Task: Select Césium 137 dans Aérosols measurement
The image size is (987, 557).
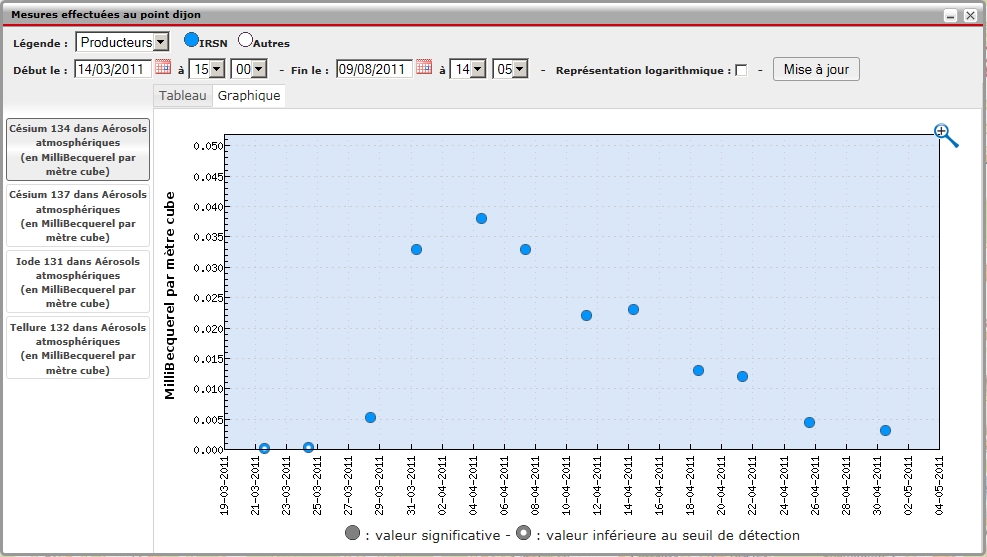Action: (x=78, y=216)
